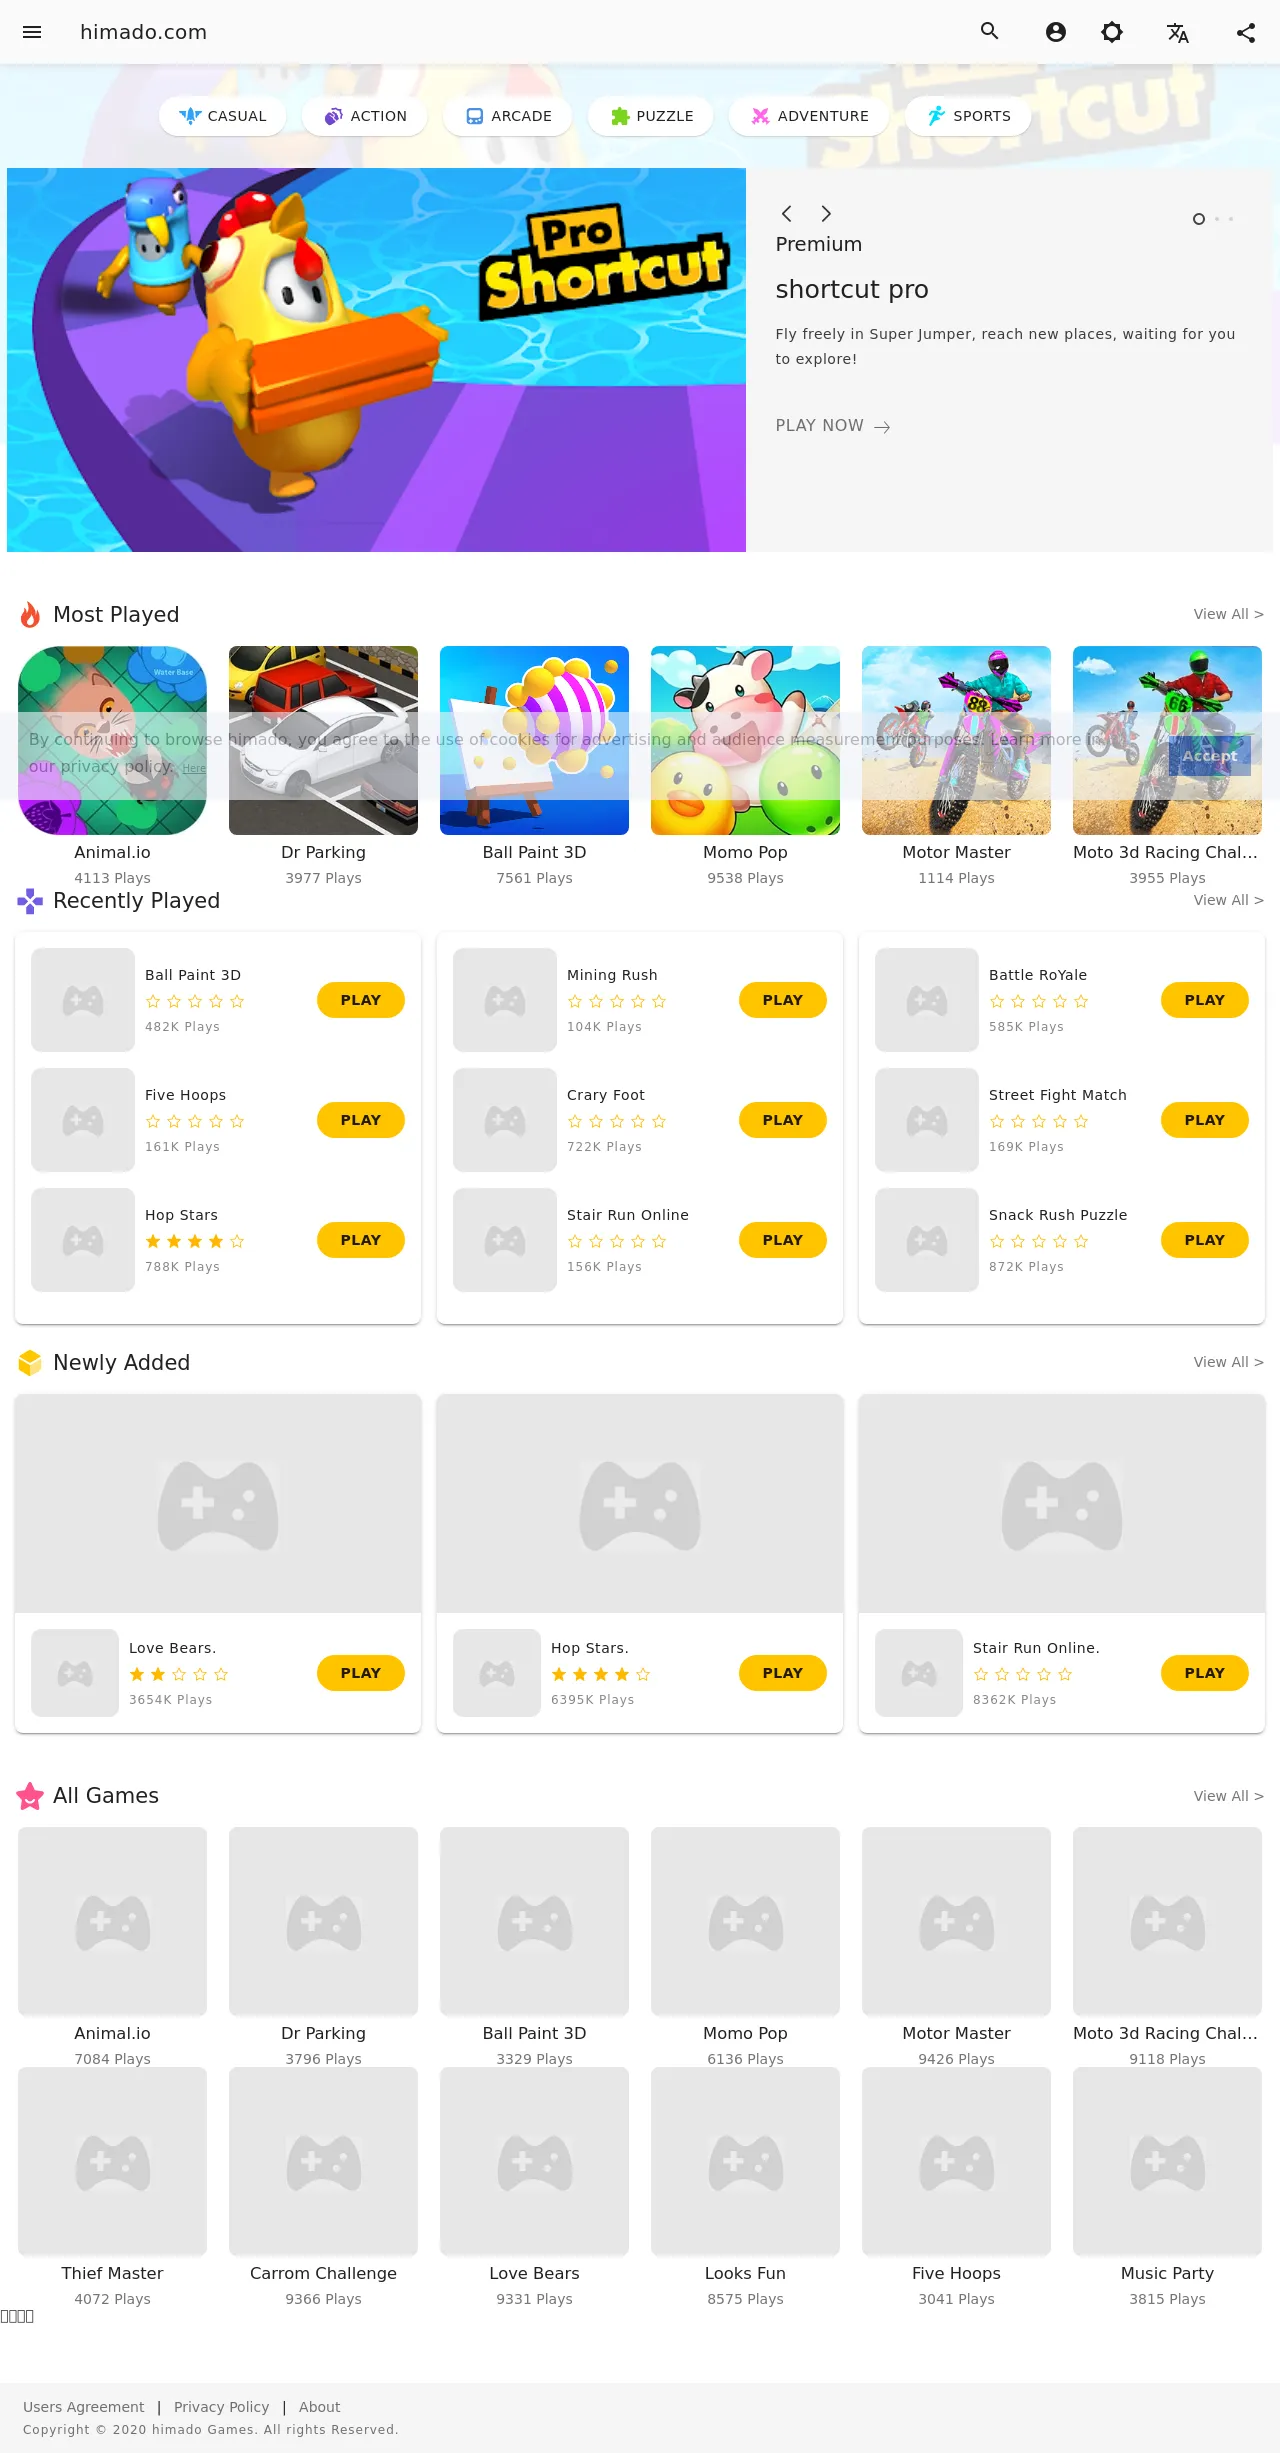Select the first carousel indicator dot

point(1199,219)
